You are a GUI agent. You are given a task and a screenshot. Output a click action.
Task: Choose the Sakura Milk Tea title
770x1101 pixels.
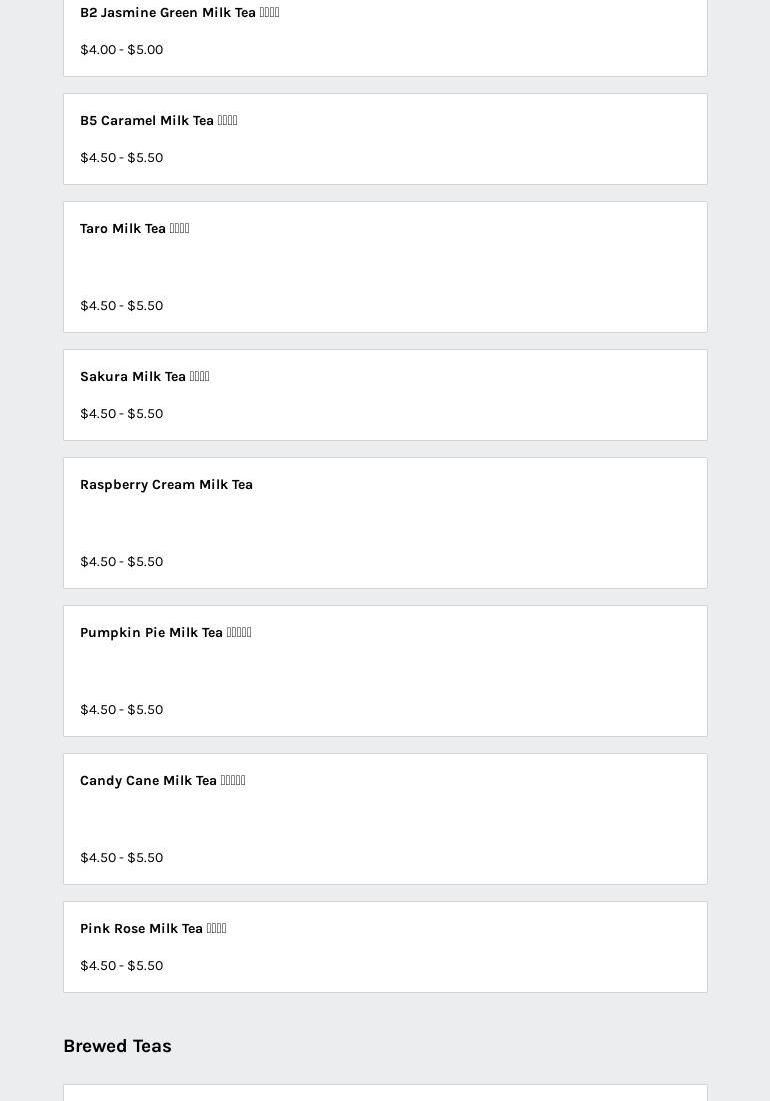[145, 377]
